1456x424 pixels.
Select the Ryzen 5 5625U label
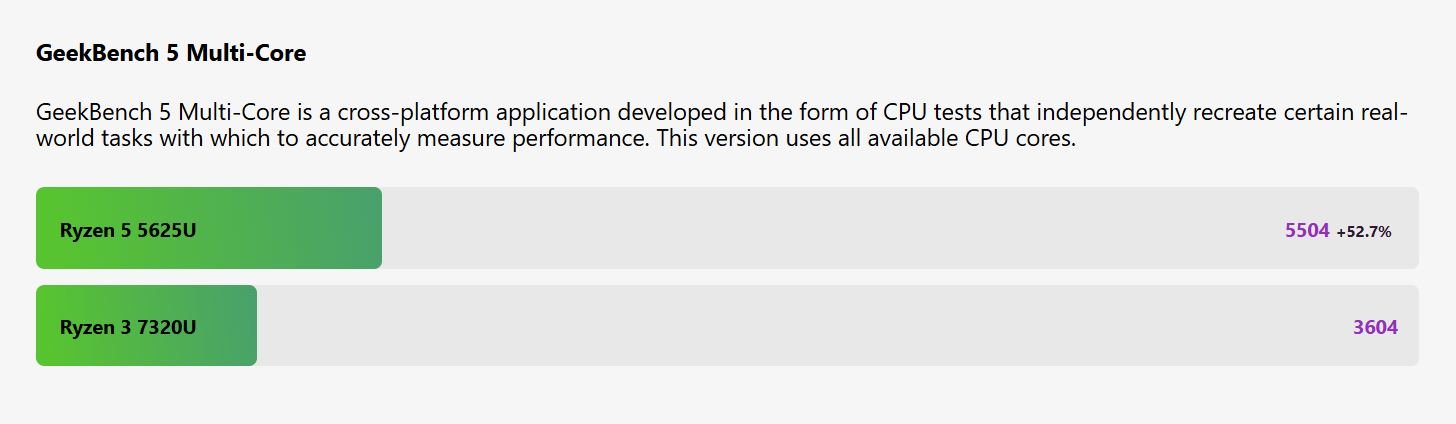click(x=128, y=230)
